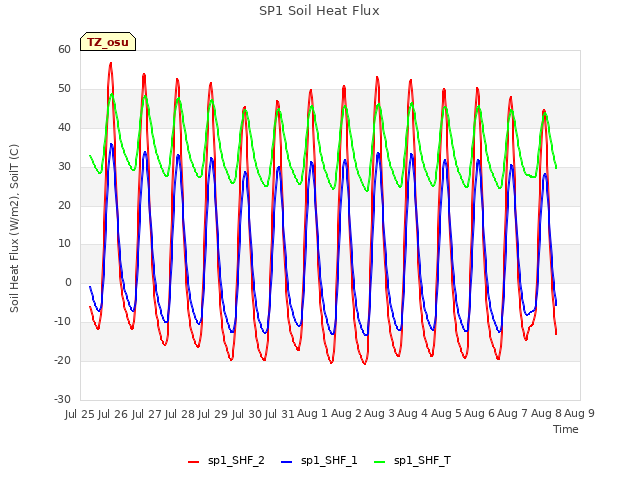
Task: Toggle the sp1_SHF_2 legend entry
Action: pos(226,461)
